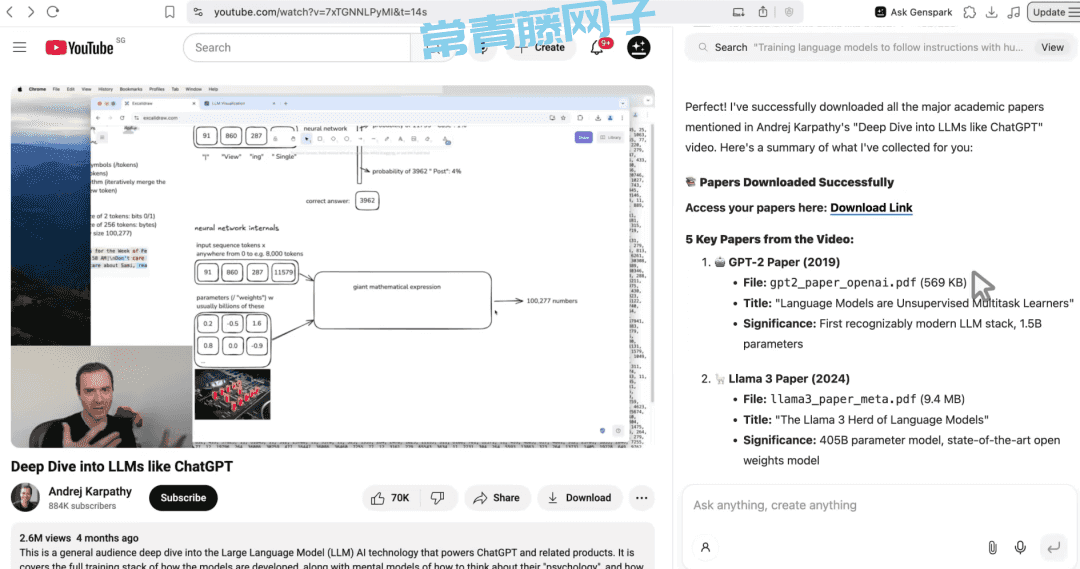Viewport: 1080px width, 569px height.
Task: Open the shield privacy icon in address bar
Action: coord(789,12)
